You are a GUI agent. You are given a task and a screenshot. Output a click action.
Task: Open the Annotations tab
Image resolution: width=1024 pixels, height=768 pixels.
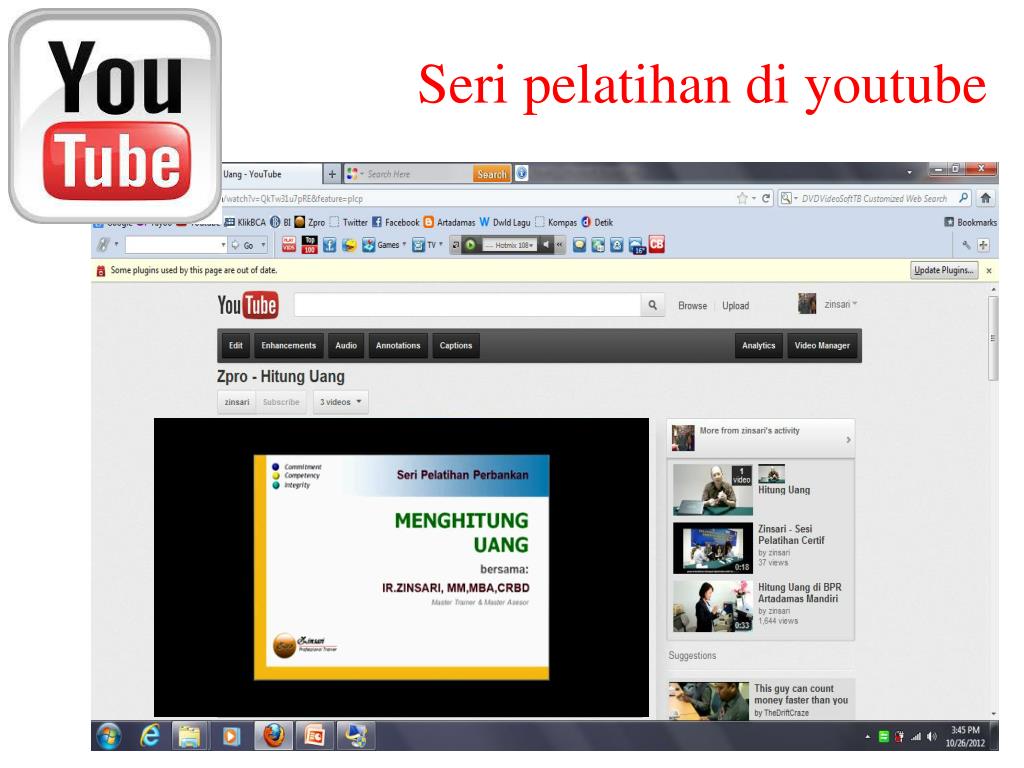(398, 345)
